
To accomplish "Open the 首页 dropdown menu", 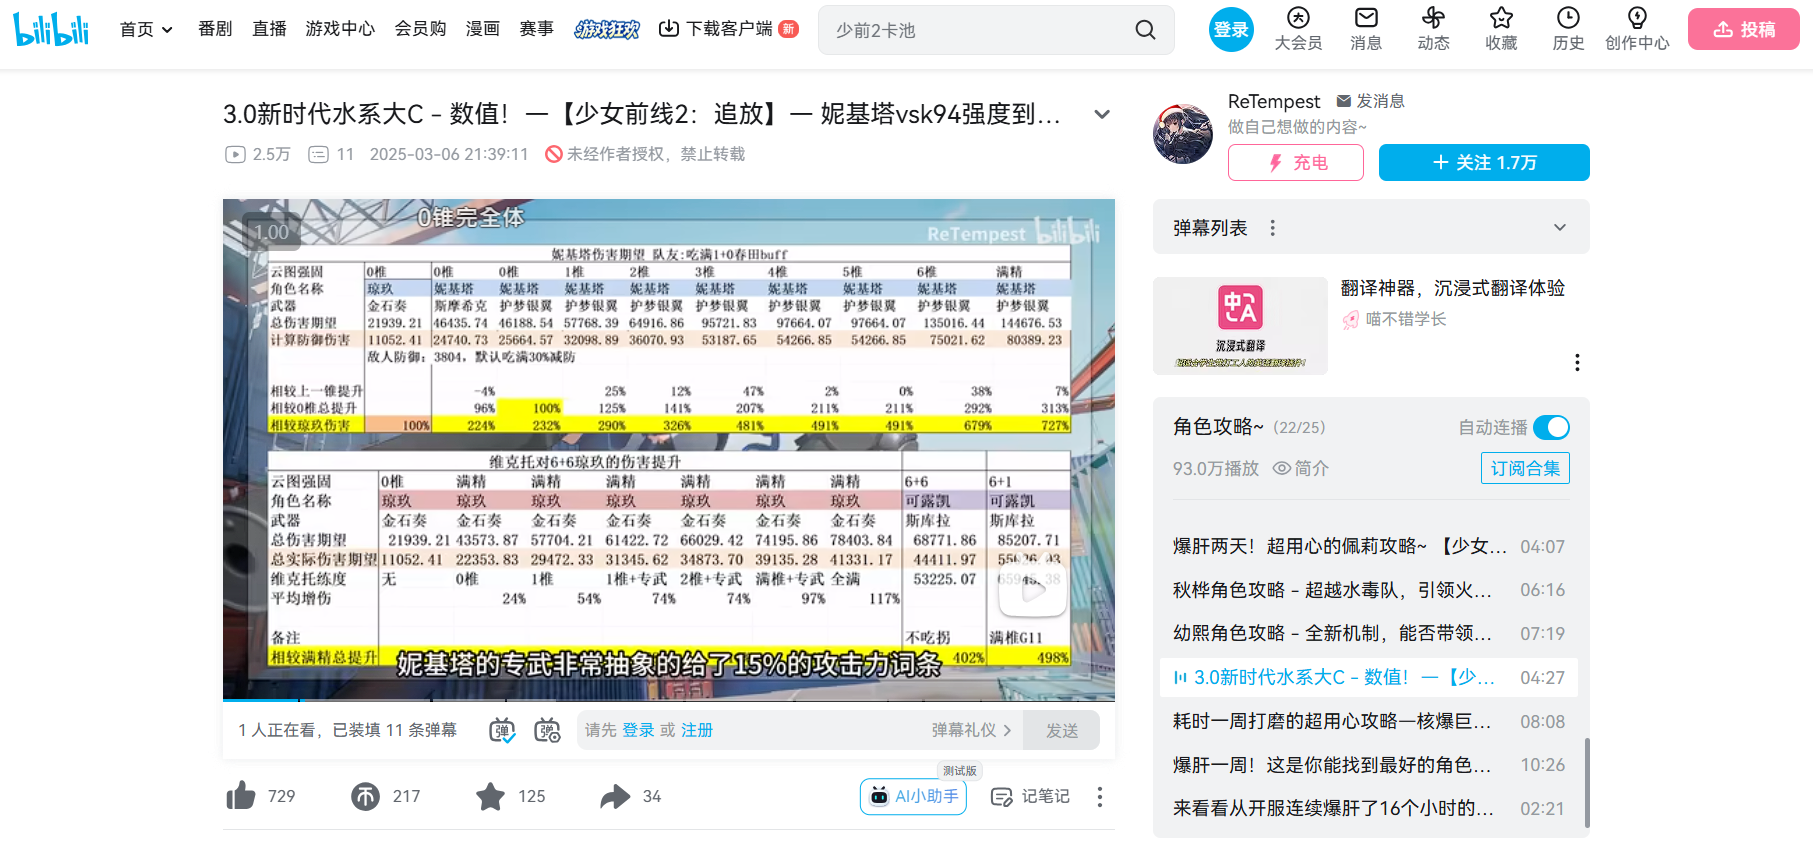I will (x=146, y=29).
